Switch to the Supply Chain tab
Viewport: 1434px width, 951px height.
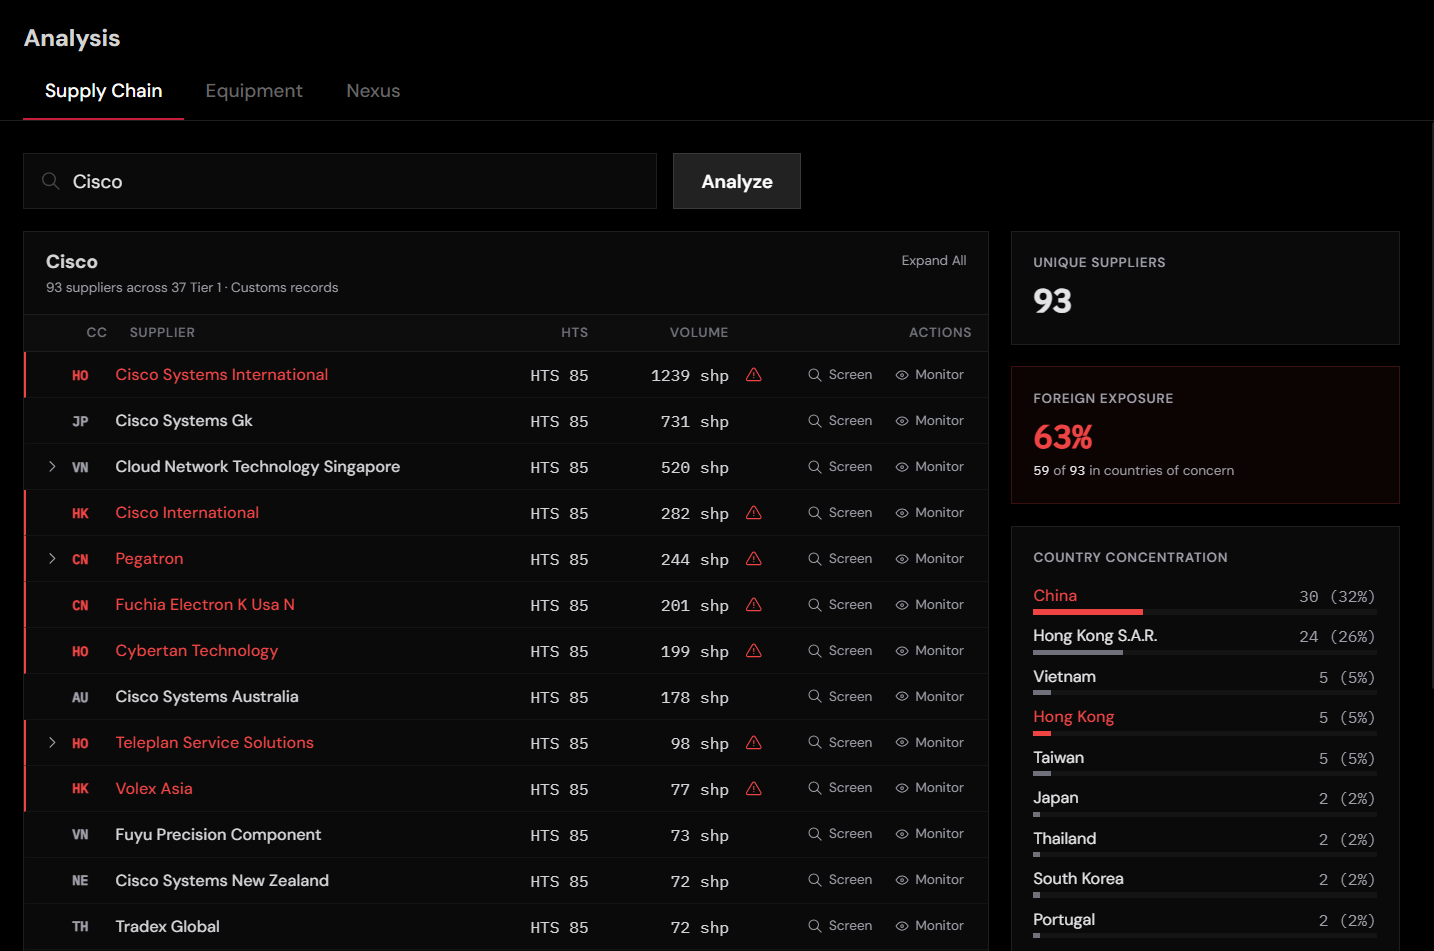tap(103, 91)
